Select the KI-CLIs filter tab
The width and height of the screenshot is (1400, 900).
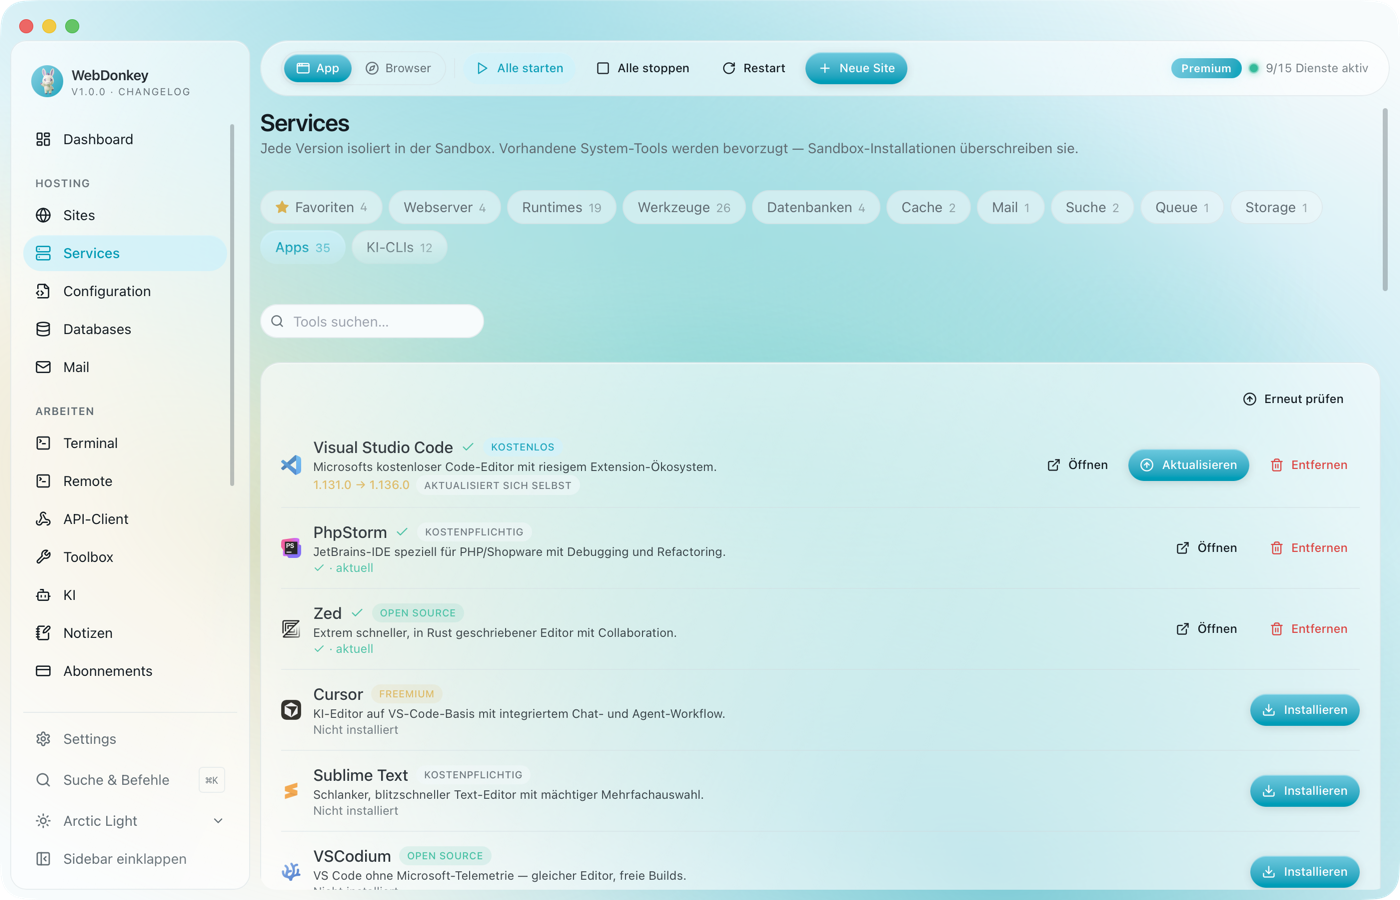pos(399,247)
